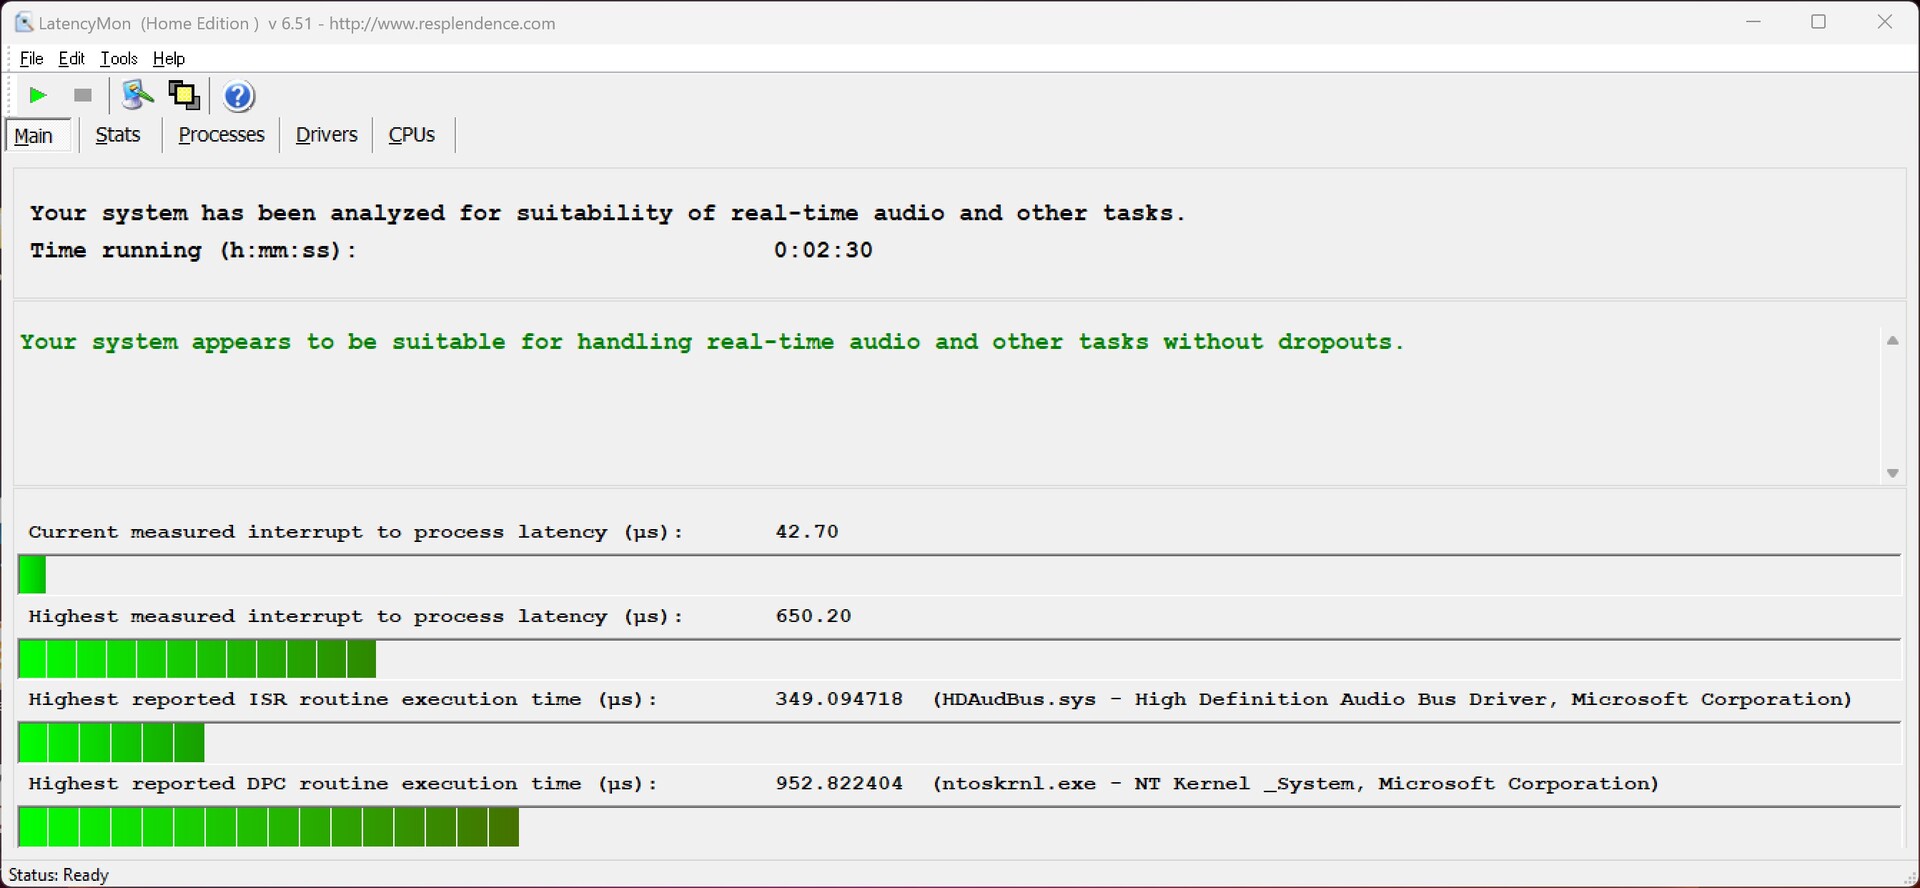Start monitoring with the green play icon
The width and height of the screenshot is (1920, 888).
coord(38,96)
